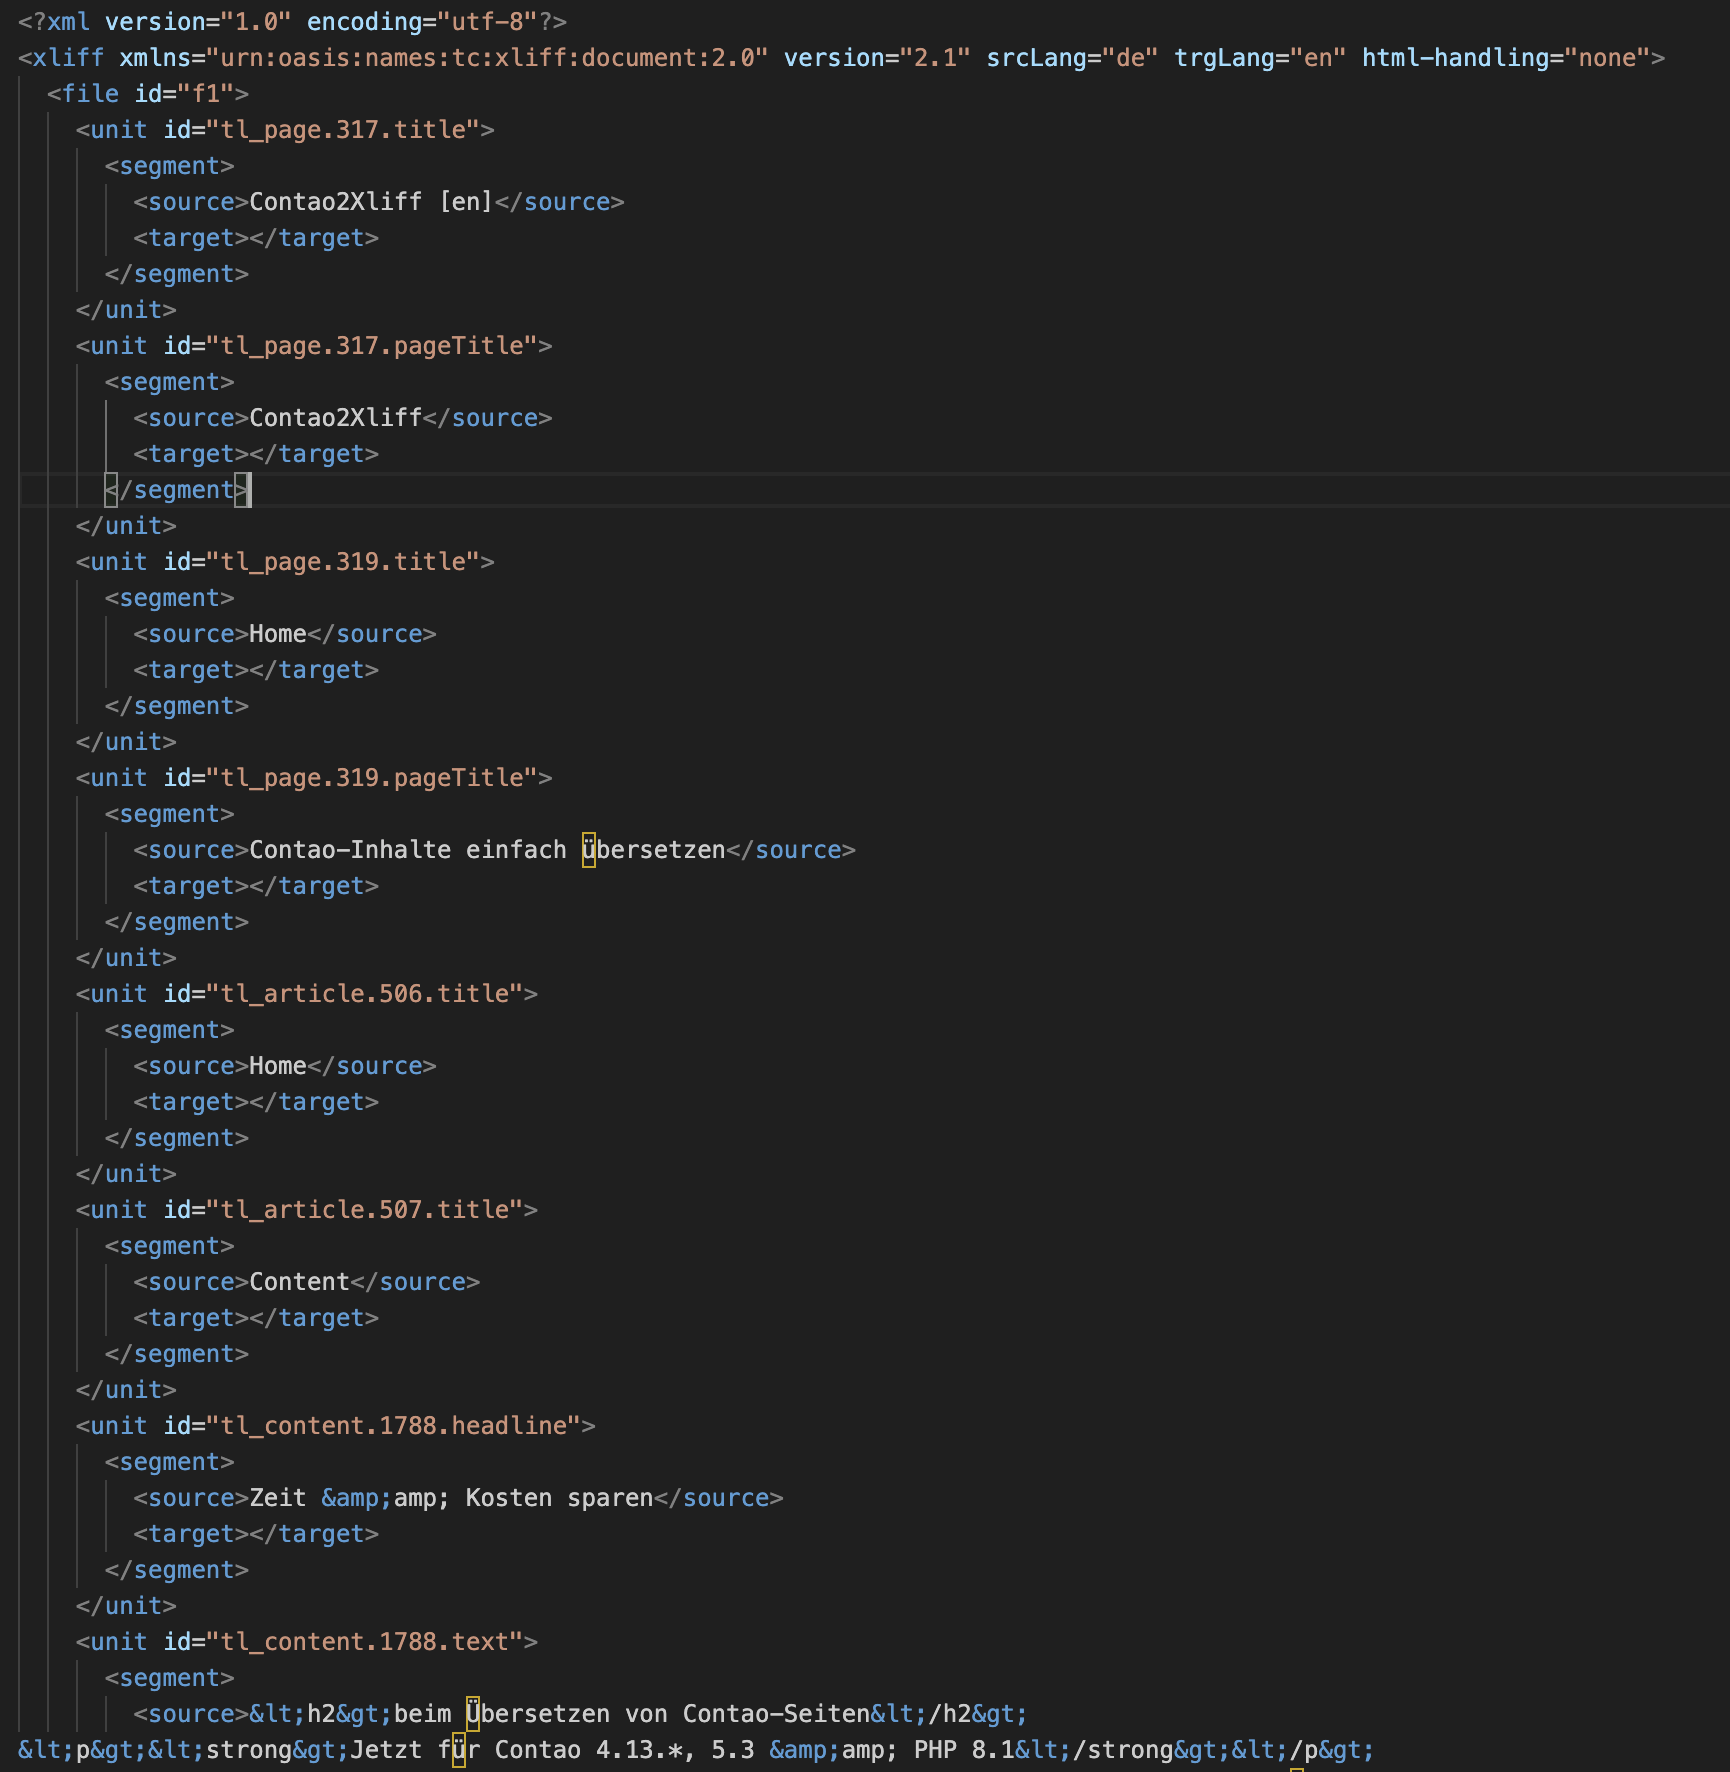Click the unit id tl_article.507.title
This screenshot has width=1730, height=1772.
(365, 1210)
